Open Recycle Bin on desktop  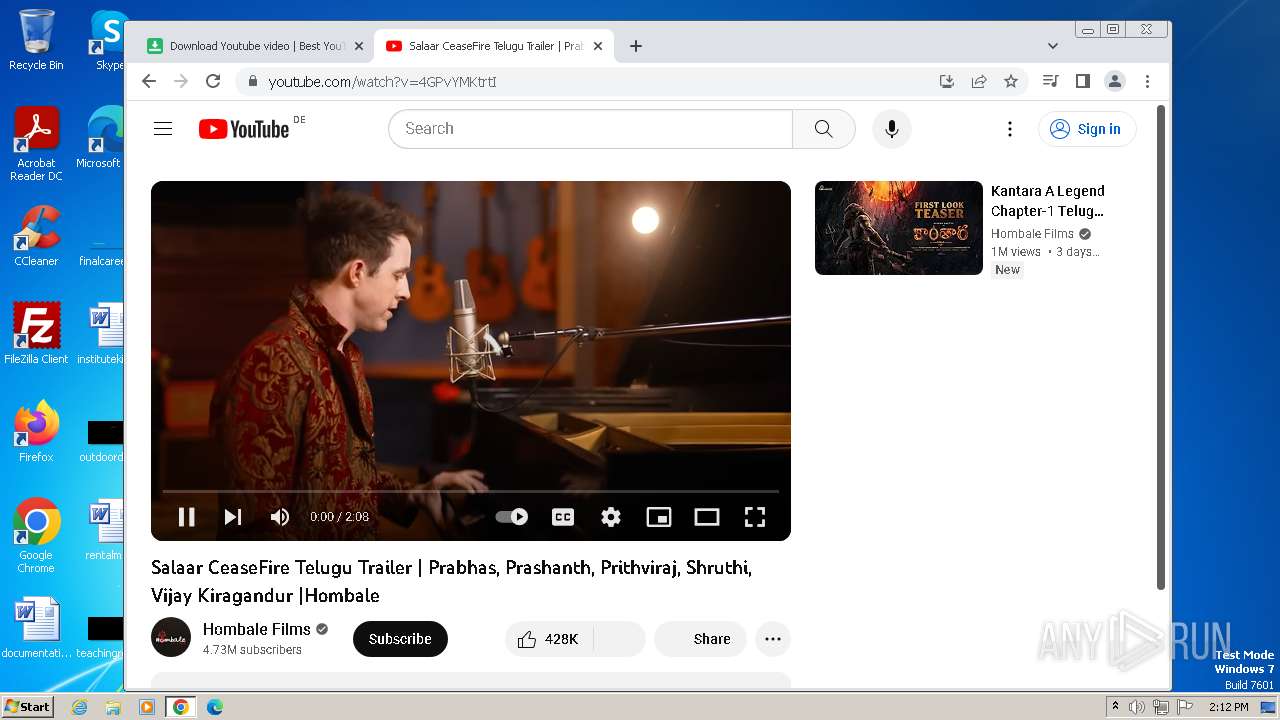coord(36,40)
